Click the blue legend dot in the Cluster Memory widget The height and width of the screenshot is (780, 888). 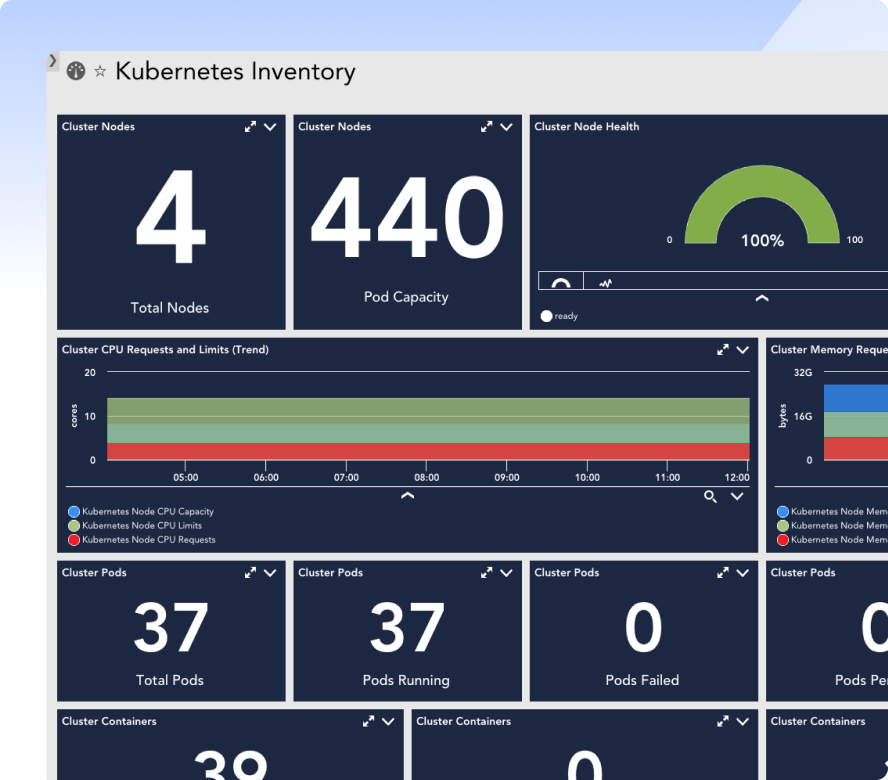[783, 512]
